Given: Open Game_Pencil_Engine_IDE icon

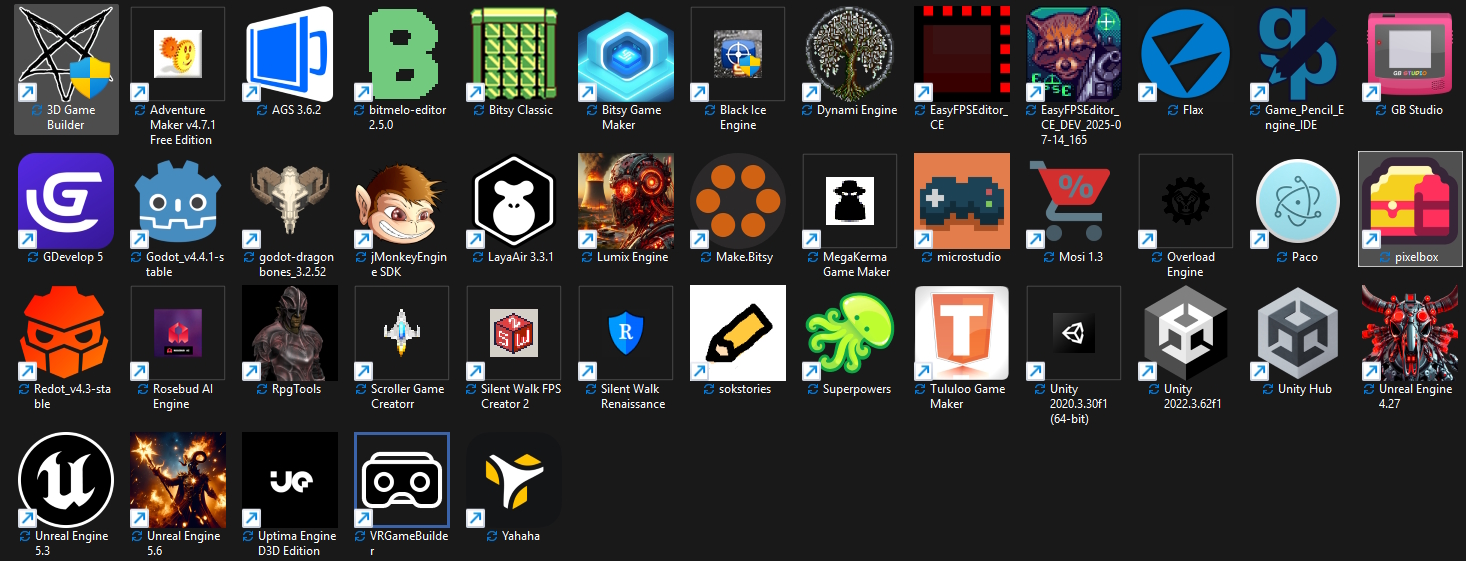Looking at the screenshot, I should 1298,54.
